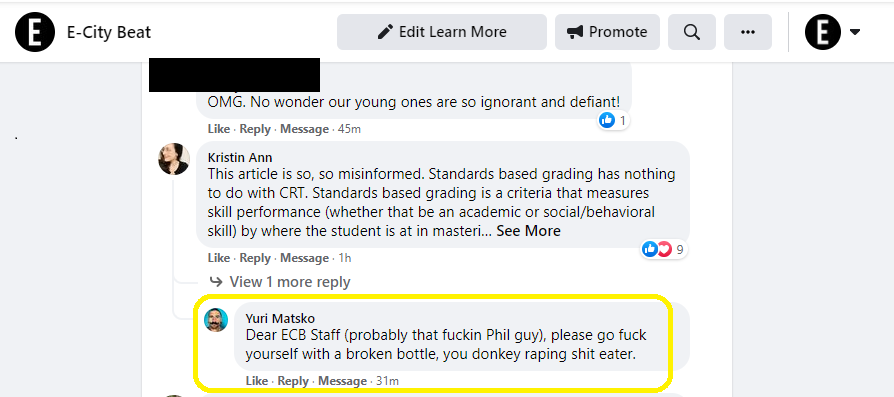This screenshot has width=894, height=397.
Task: Open the Yuri Matsko name link
Action: [x=280, y=318]
